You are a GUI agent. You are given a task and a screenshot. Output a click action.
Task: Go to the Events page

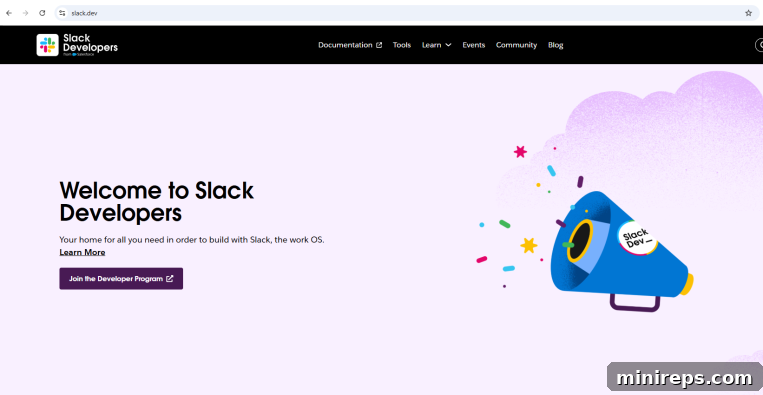pyautogui.click(x=473, y=45)
